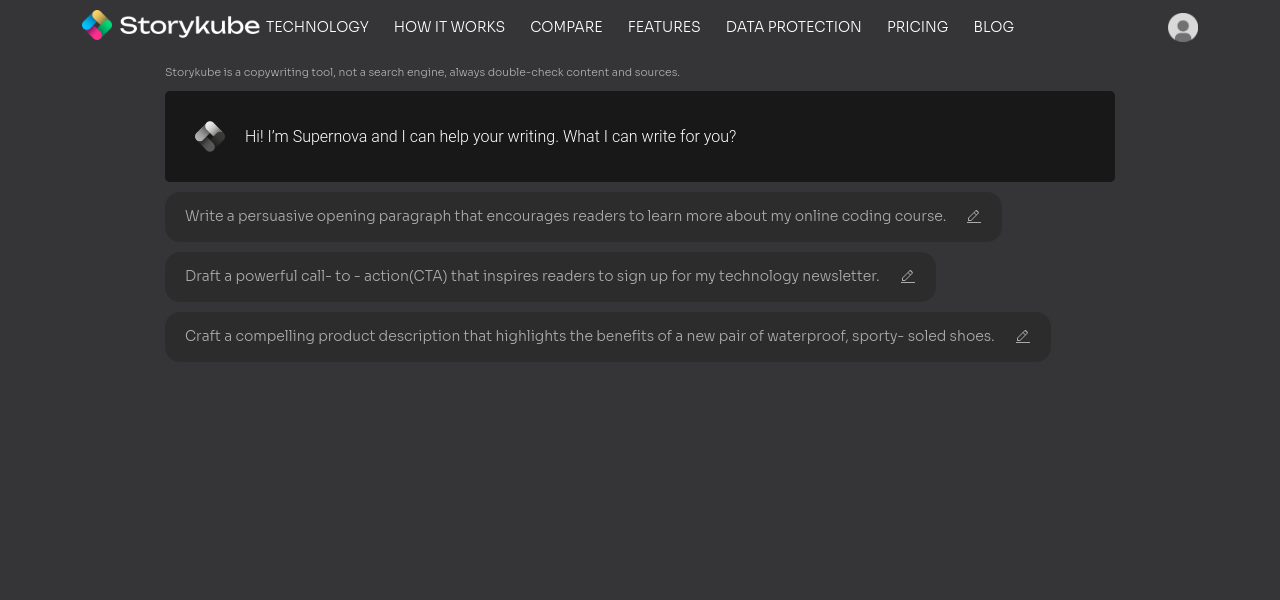This screenshot has width=1280, height=600.
Task: Open the user profile avatar
Action: (1183, 28)
